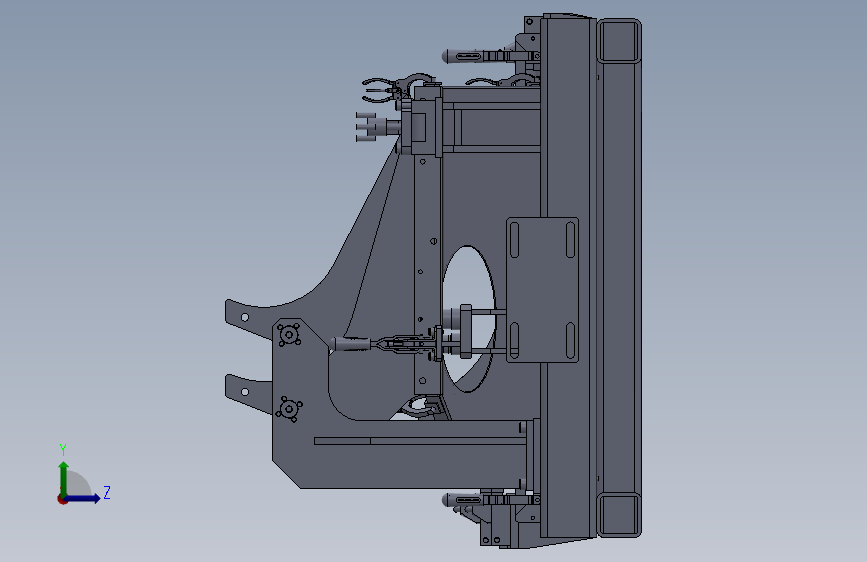Click the red X axis dot at the triad origin
Screen dimensions: 867x562
coord(62,499)
